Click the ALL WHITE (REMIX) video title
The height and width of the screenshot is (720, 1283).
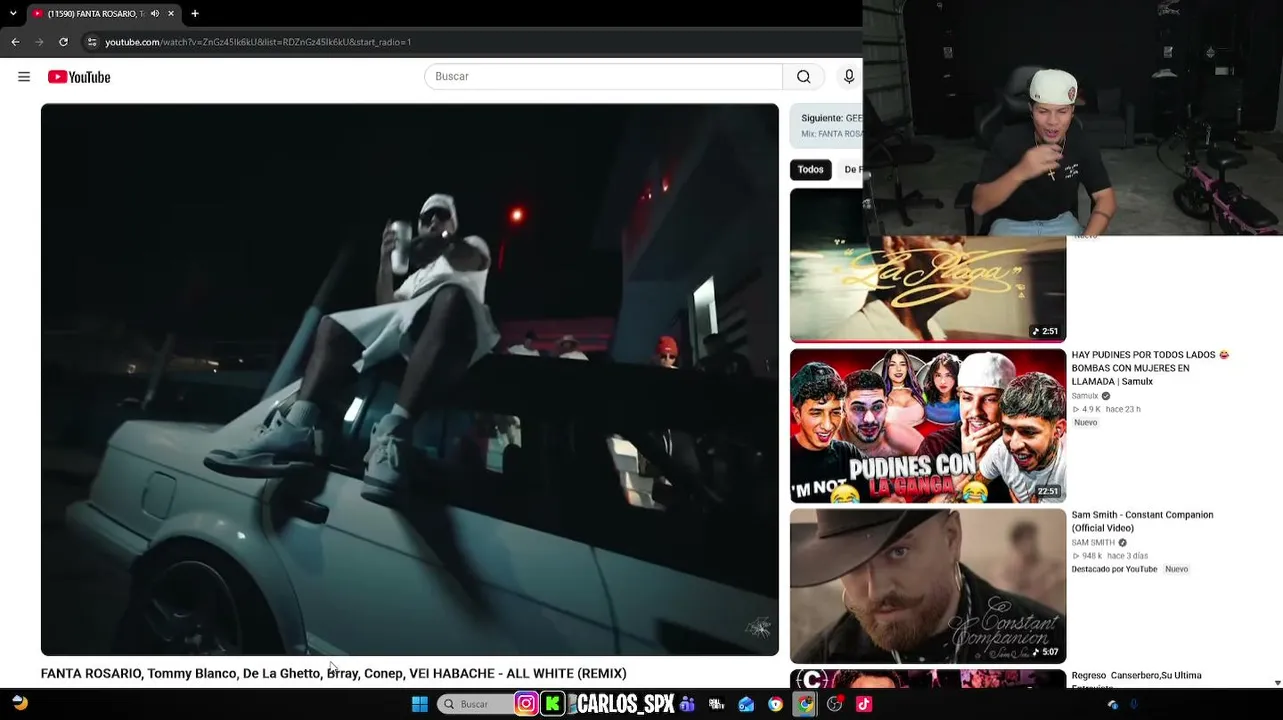(x=334, y=674)
